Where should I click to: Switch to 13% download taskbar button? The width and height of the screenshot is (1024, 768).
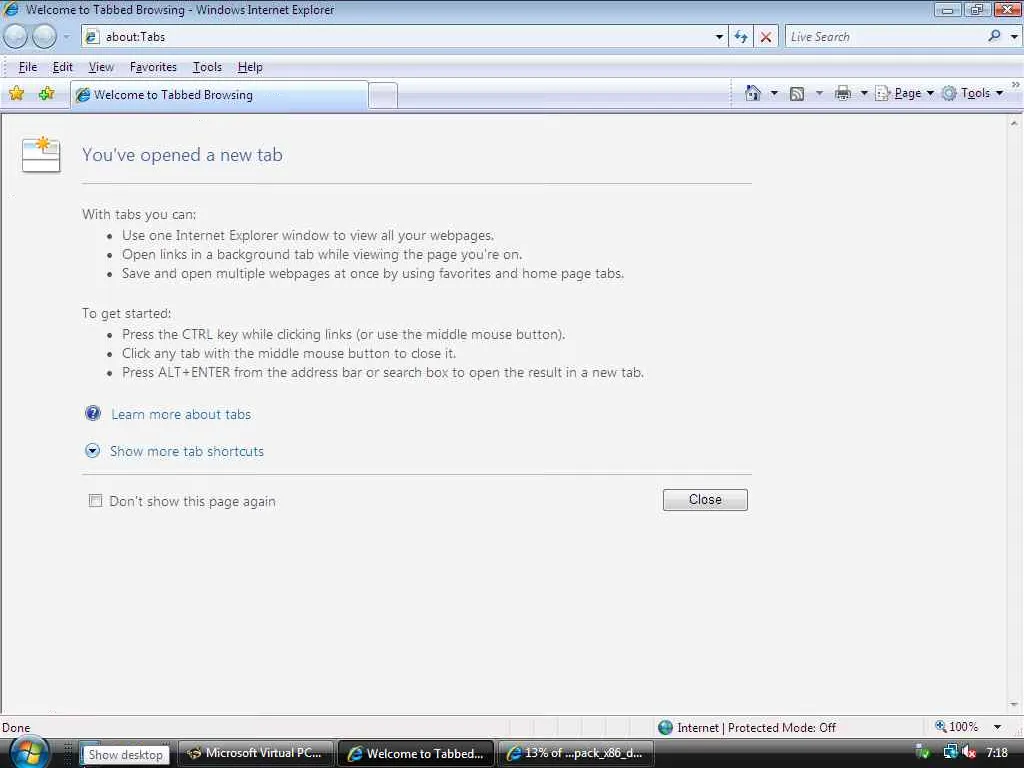577,753
